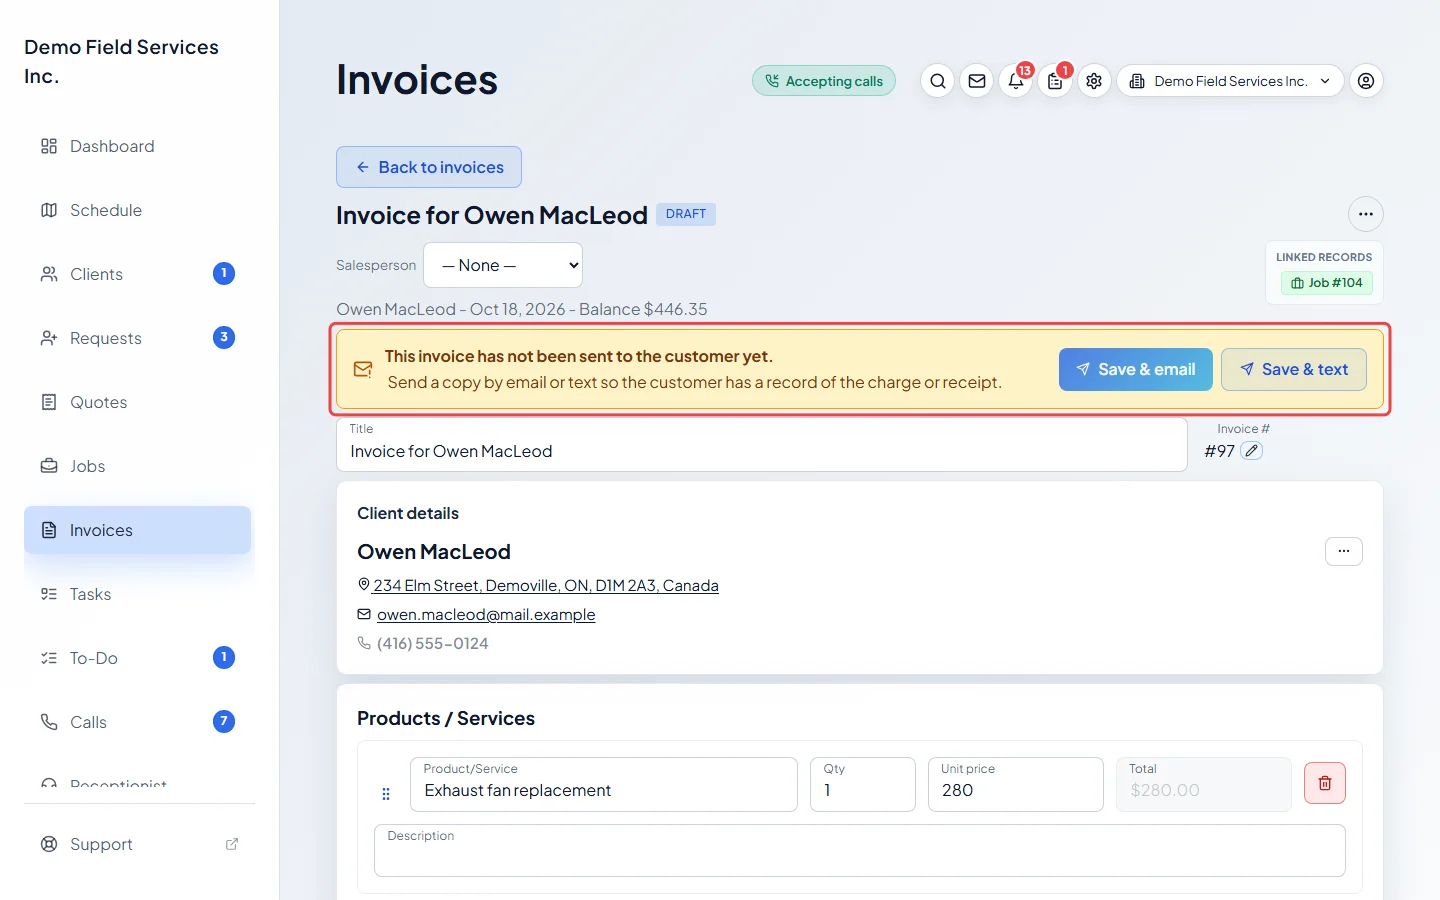Click Save & text button
Screen dimensions: 1440x900
[x=1294, y=370]
